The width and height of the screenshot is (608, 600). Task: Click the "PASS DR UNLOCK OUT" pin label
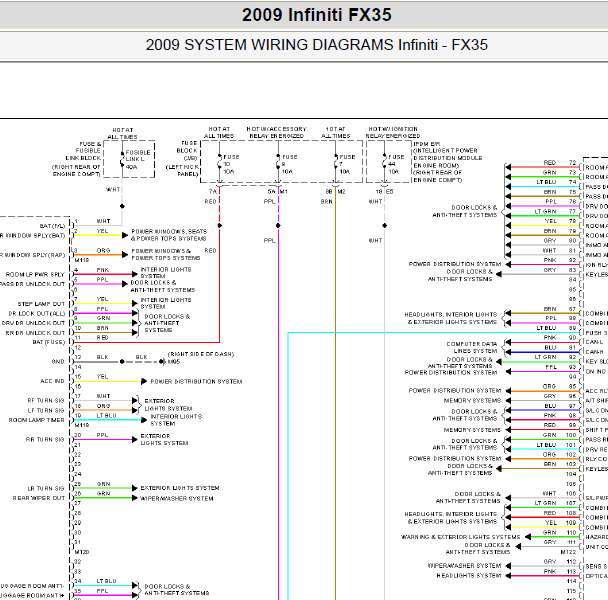[x=33, y=284]
